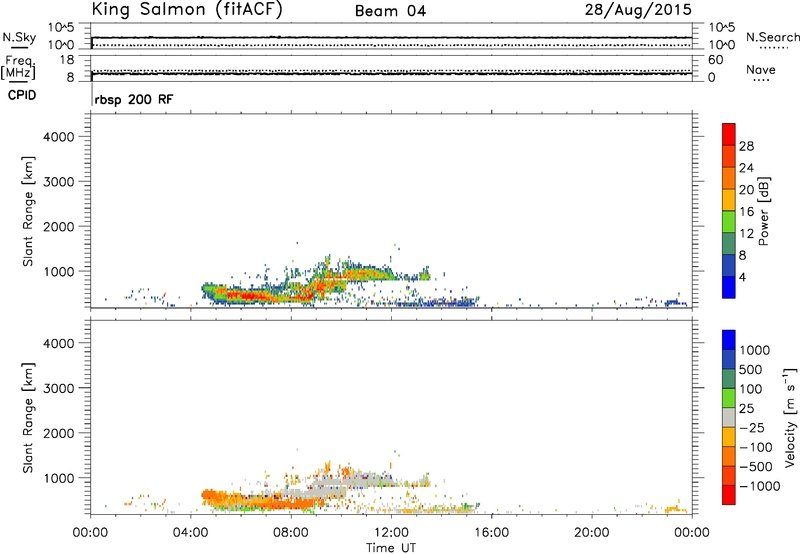
Task: Click the blue bottom of power colorbar
Action: pyautogui.click(x=729, y=287)
